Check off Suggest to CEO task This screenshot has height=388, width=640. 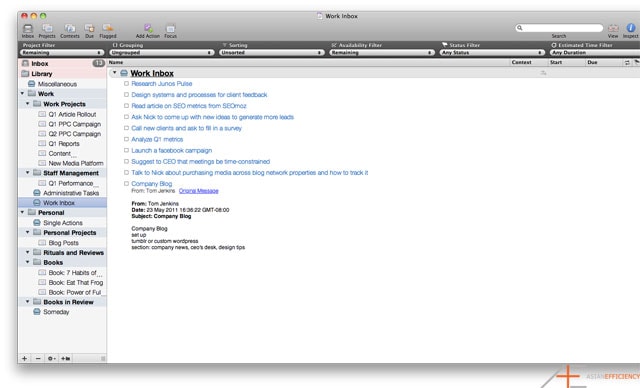tap(126, 162)
